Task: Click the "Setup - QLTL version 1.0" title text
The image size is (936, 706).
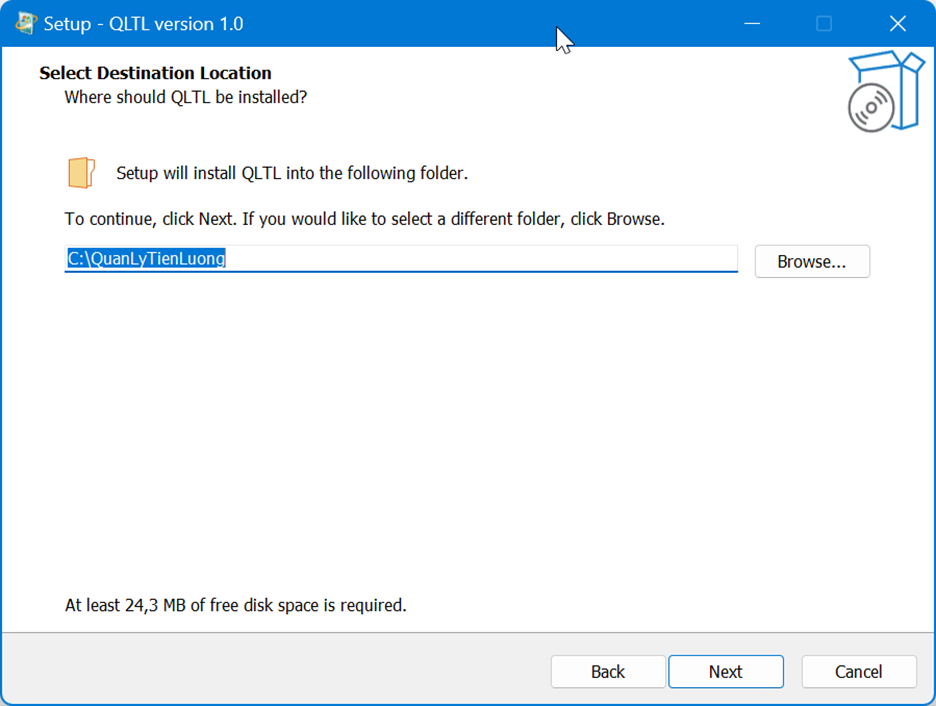Action: tap(143, 23)
